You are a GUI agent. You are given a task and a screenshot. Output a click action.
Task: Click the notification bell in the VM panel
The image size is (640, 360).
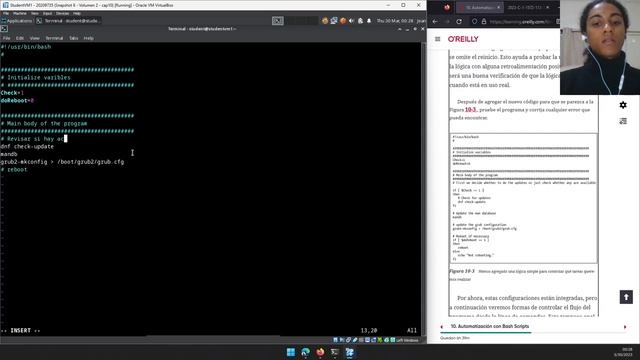point(369,21)
